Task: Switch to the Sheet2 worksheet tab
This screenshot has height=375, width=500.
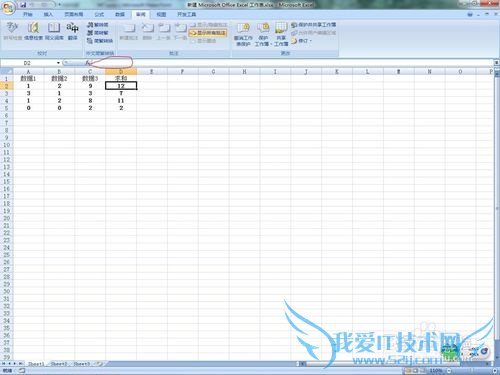Action: point(59,364)
